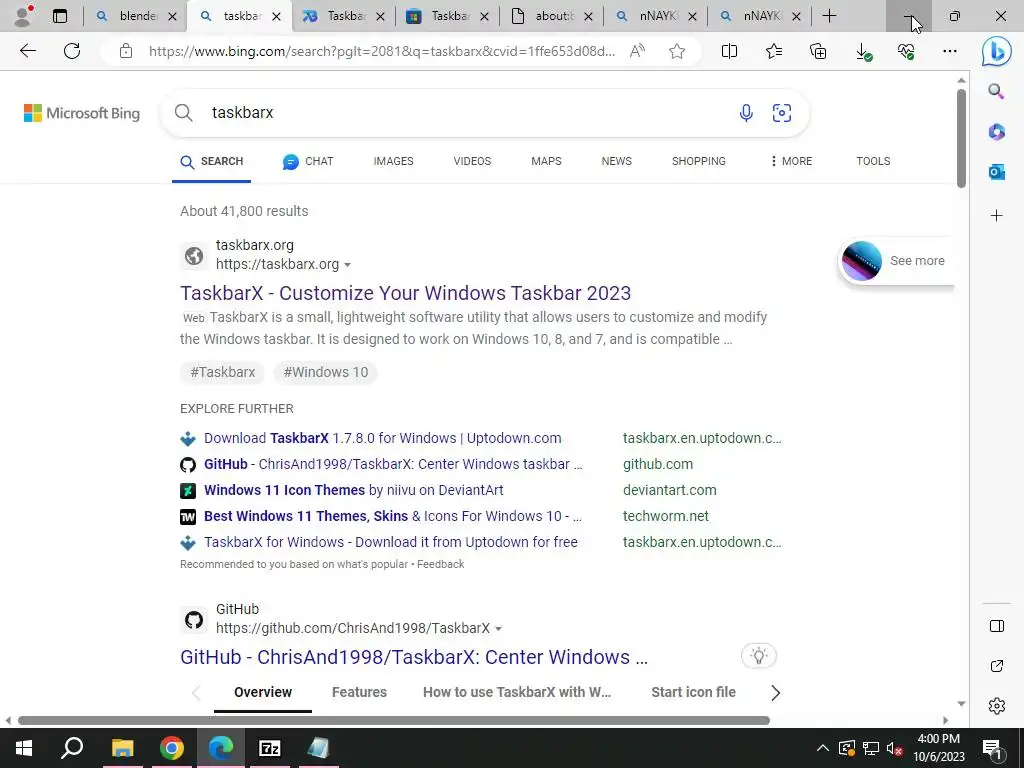Open a new browser tab
The image size is (1024, 768).
pos(829,16)
